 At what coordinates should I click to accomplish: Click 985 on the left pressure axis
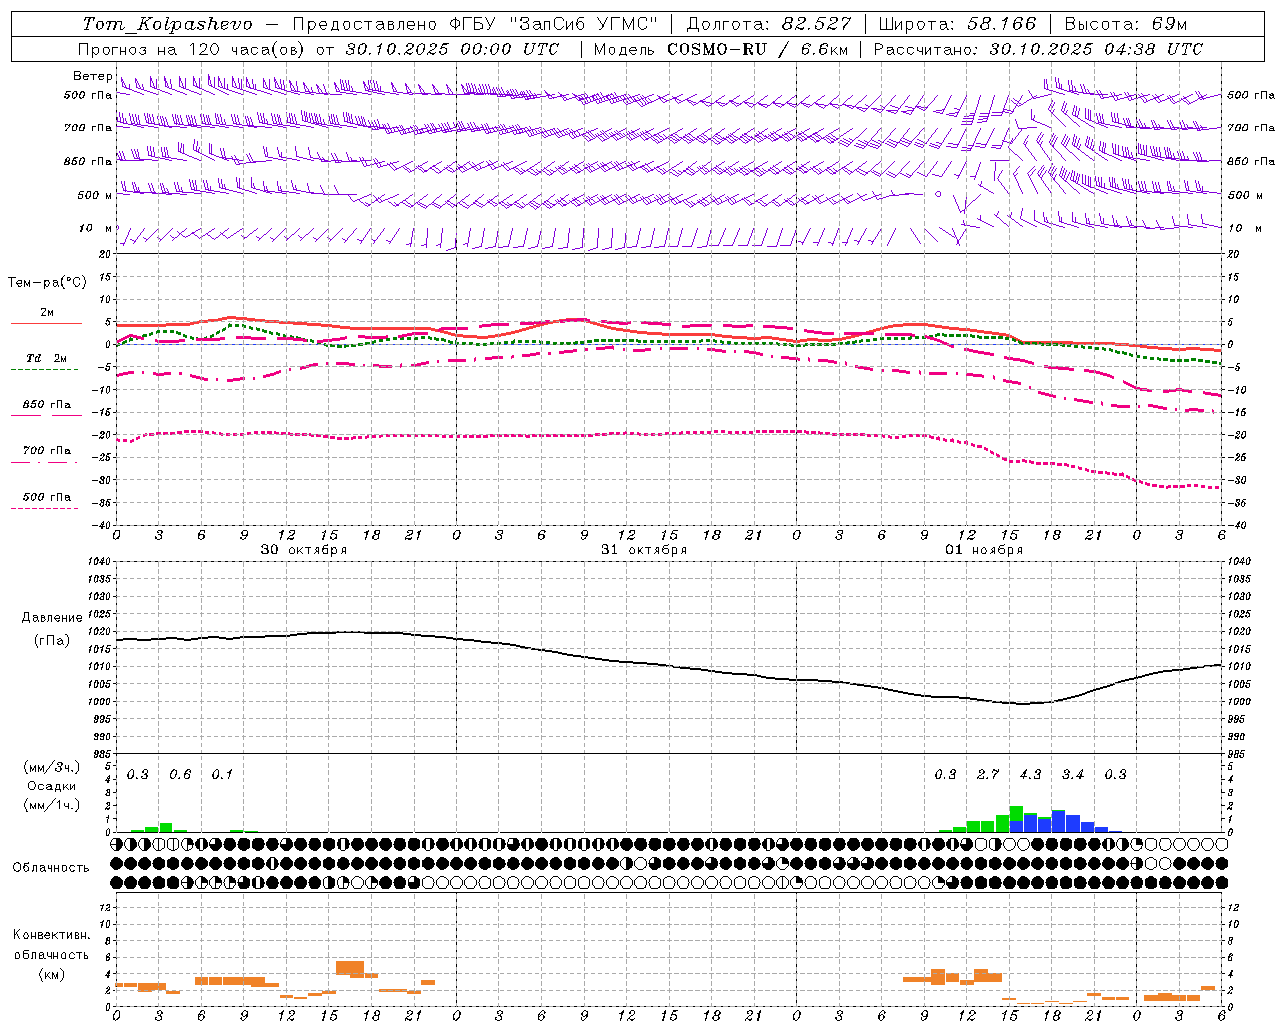(100, 754)
